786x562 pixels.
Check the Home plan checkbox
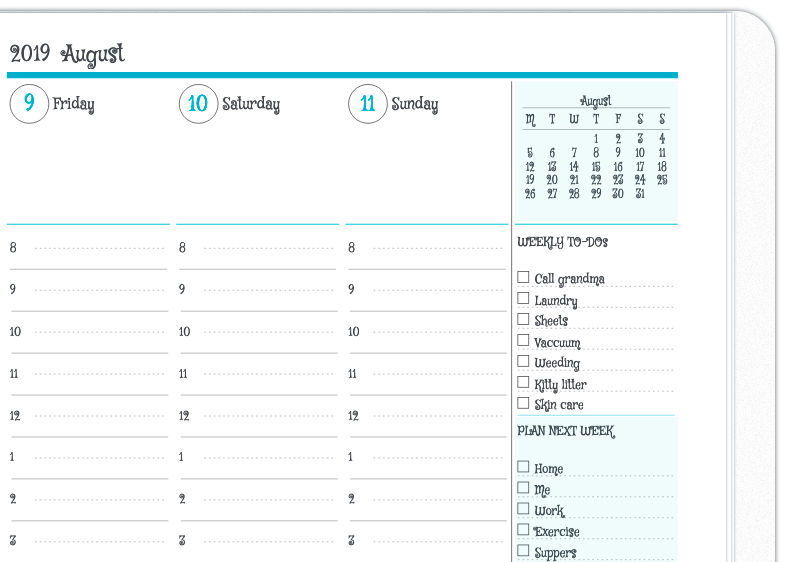tap(523, 467)
